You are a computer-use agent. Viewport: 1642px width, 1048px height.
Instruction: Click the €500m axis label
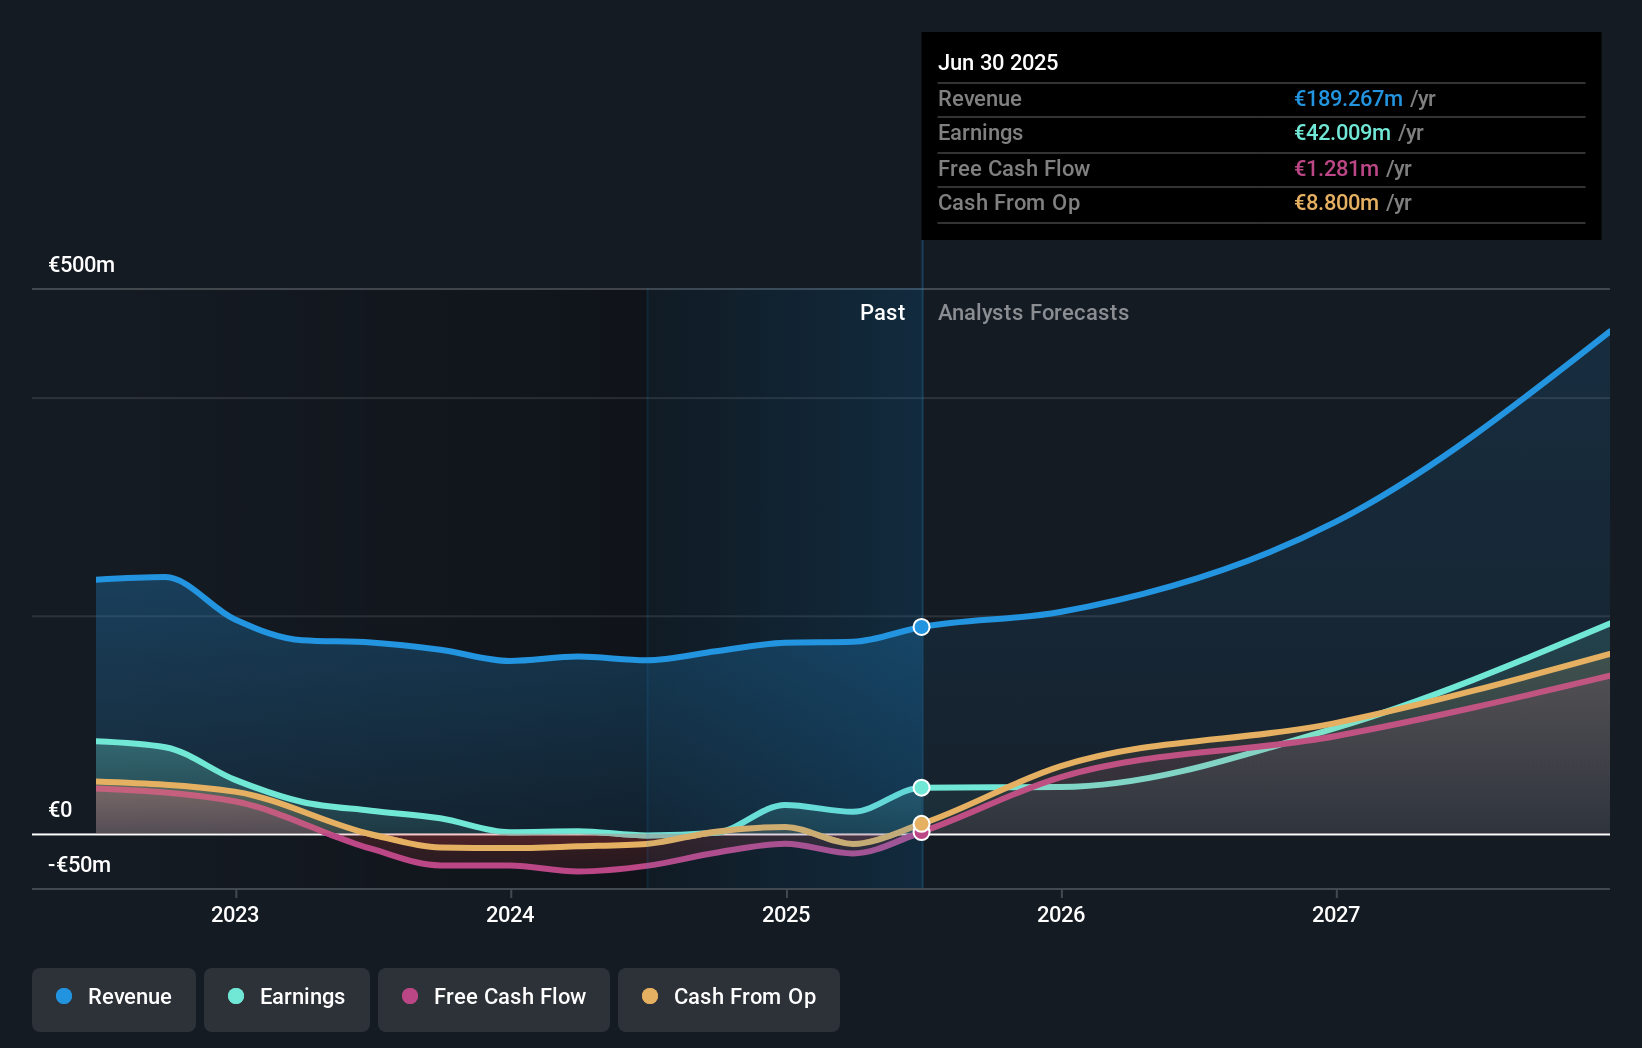81,264
